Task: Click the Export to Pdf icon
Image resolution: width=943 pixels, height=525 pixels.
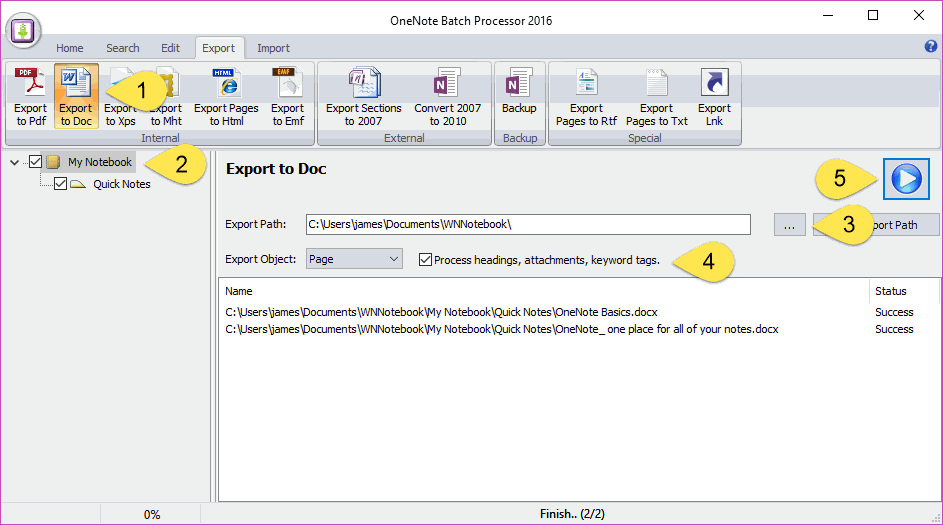Action: click(x=31, y=96)
